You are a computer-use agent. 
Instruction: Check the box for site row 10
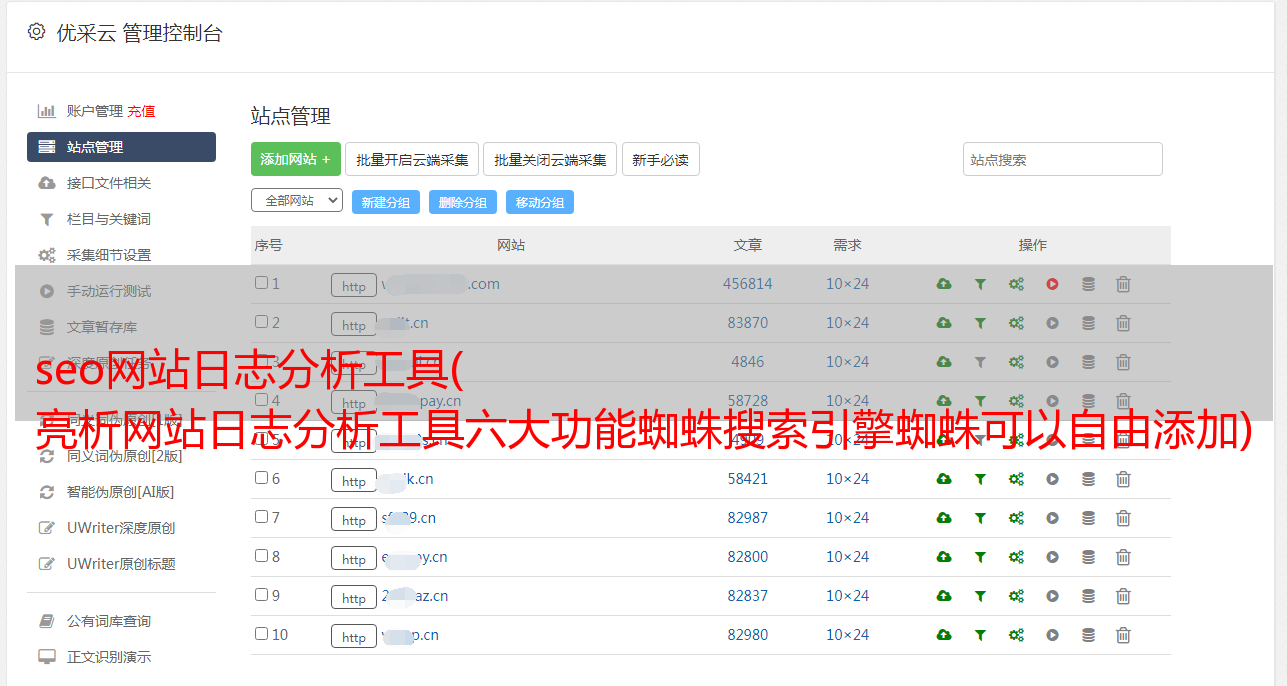[261, 634]
